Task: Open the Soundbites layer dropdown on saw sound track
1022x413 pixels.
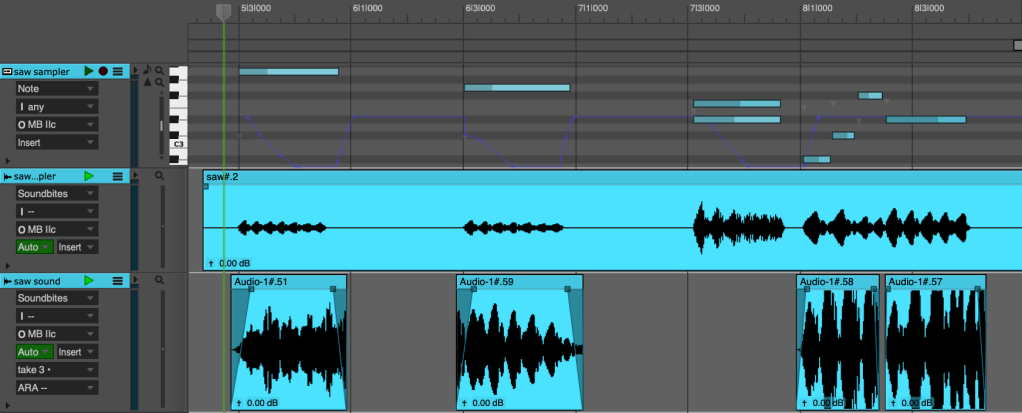Action: click(x=56, y=299)
